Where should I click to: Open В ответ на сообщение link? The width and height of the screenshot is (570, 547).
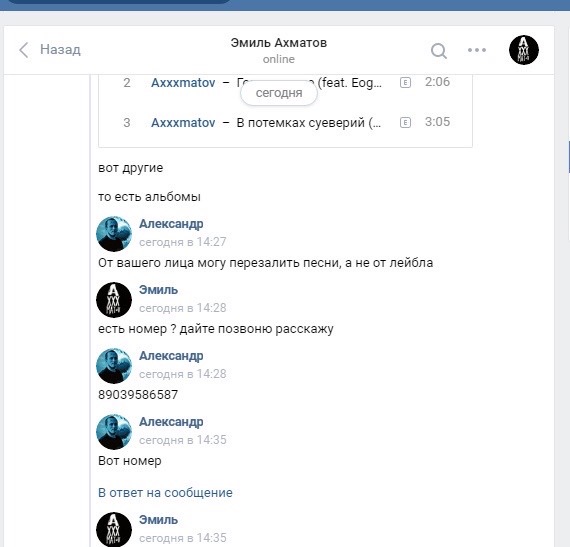coord(165,493)
